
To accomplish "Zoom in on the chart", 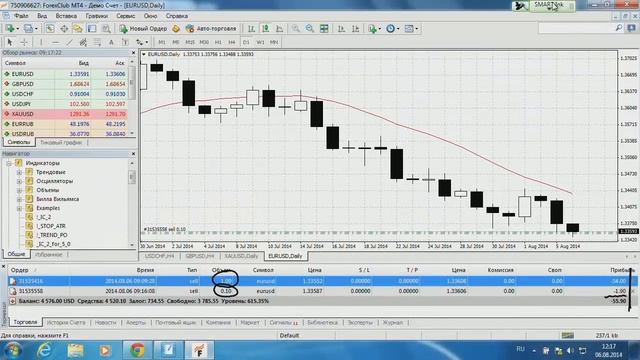I will point(296,29).
